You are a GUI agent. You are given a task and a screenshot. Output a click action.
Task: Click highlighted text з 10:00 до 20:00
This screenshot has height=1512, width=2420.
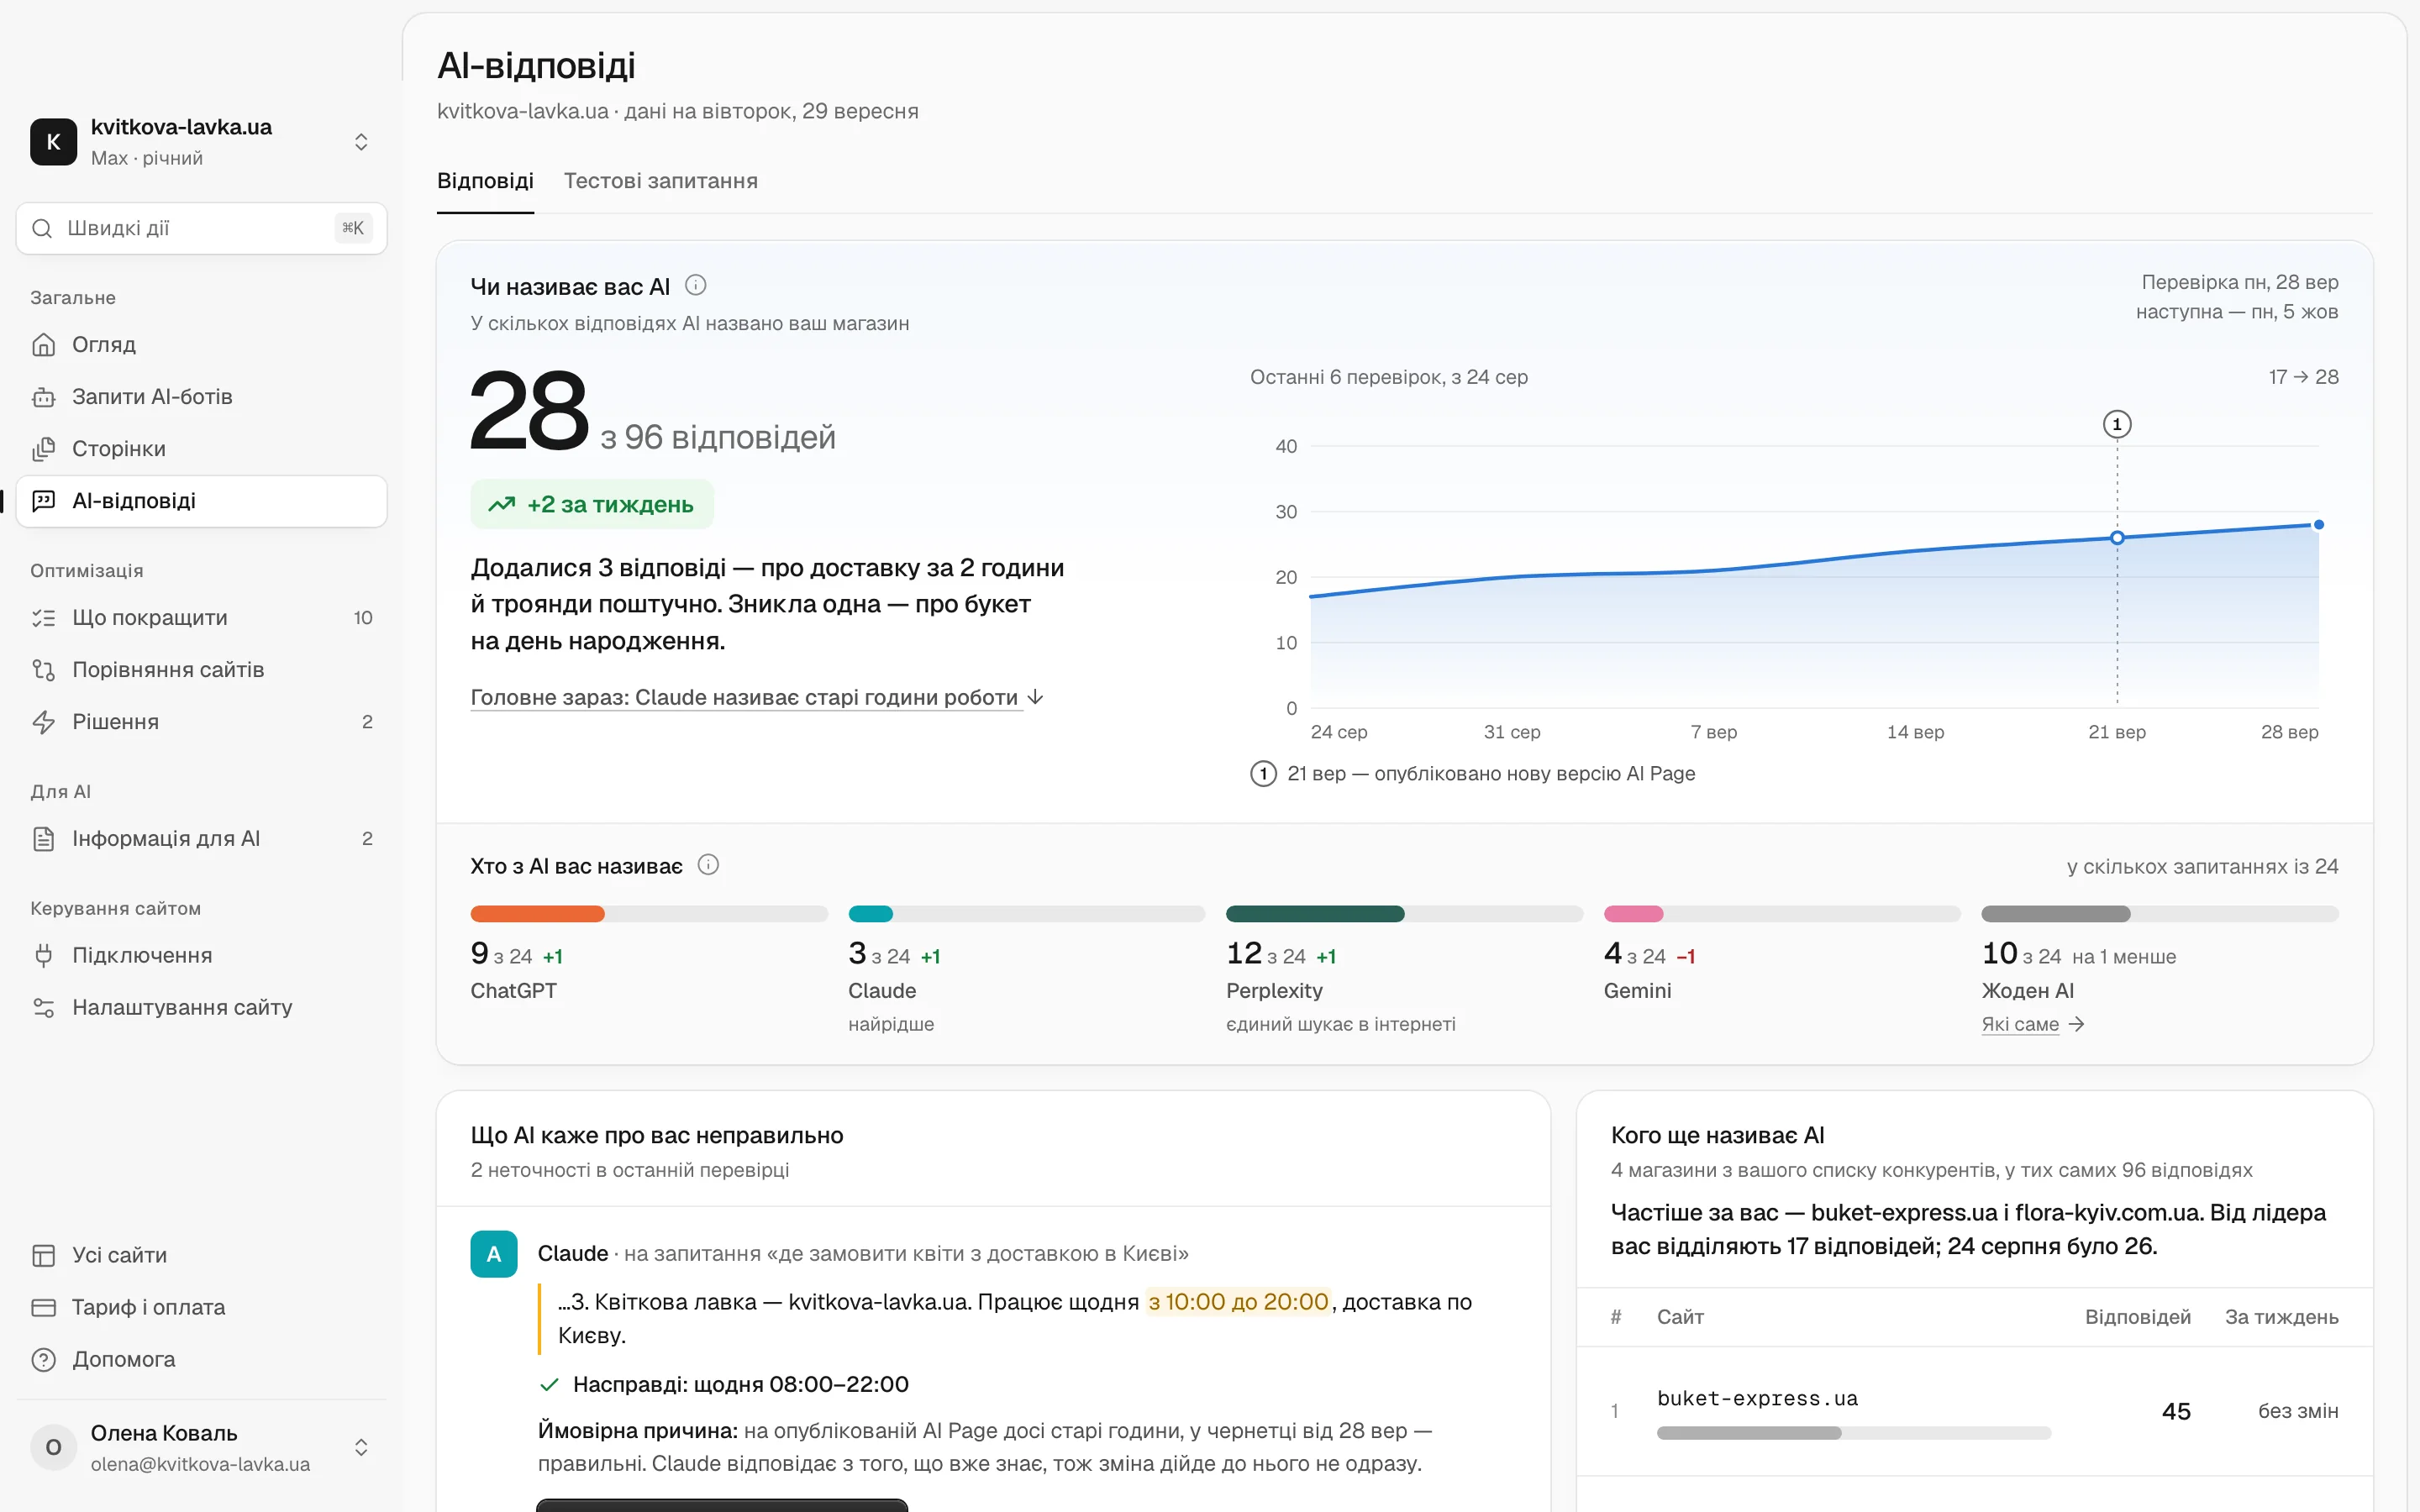click(1238, 1301)
